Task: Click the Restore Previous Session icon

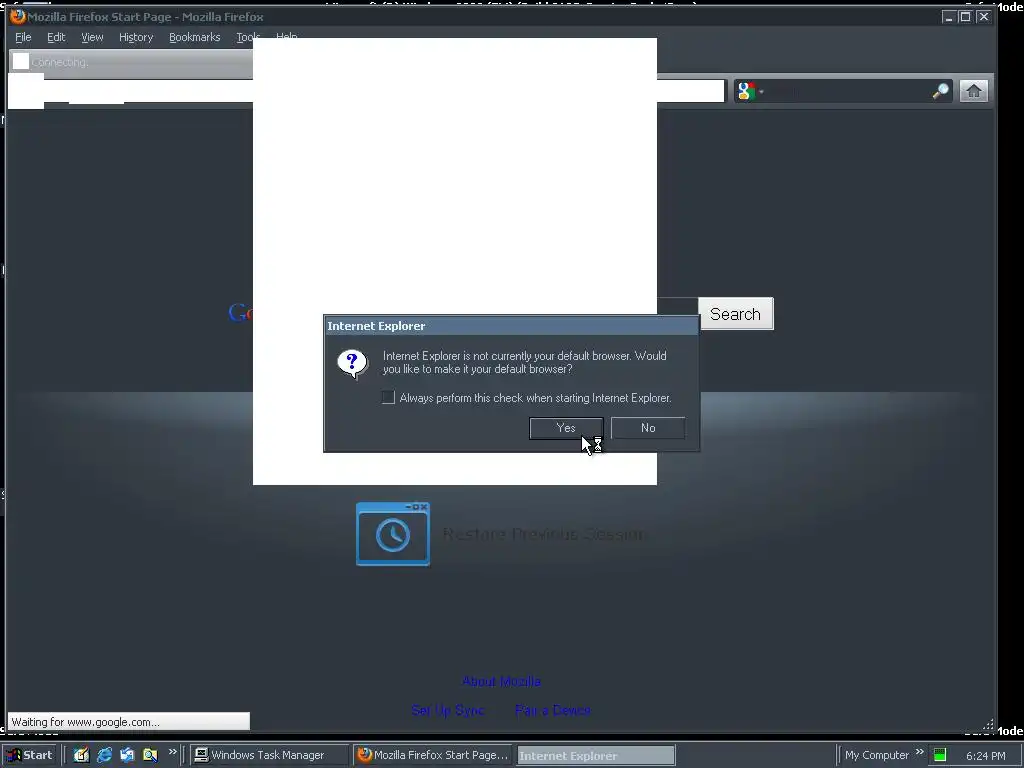Action: (393, 534)
